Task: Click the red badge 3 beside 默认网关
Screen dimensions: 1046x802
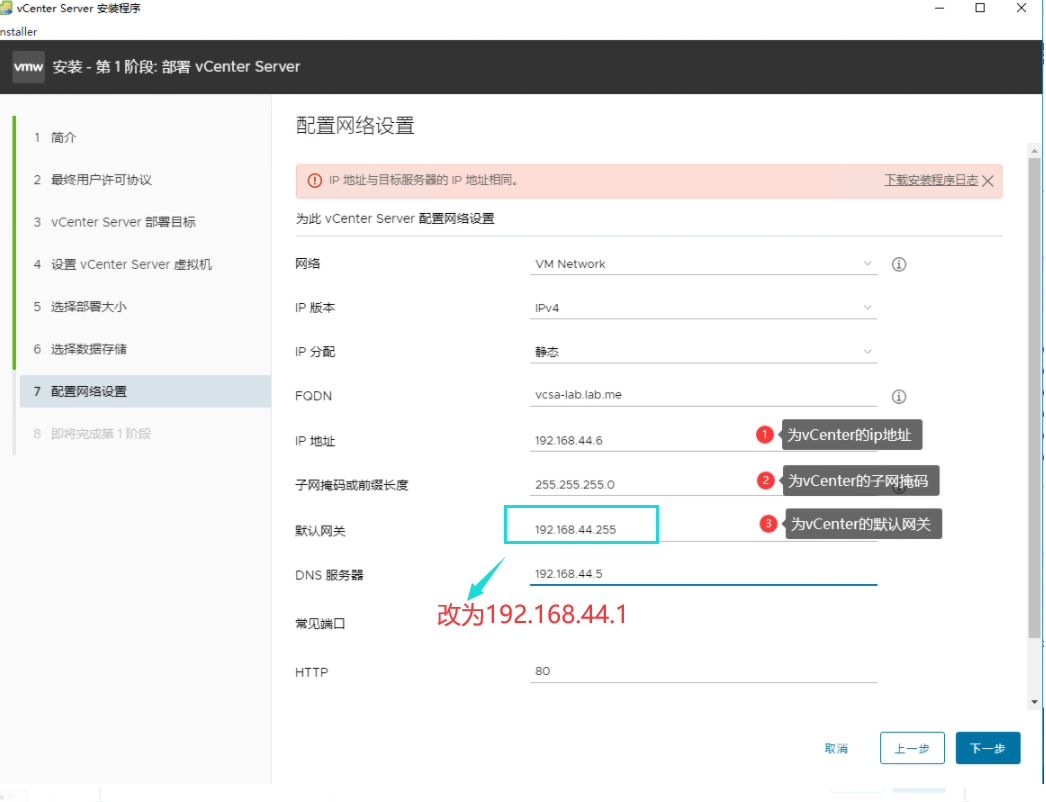Action: pyautogui.click(x=766, y=523)
